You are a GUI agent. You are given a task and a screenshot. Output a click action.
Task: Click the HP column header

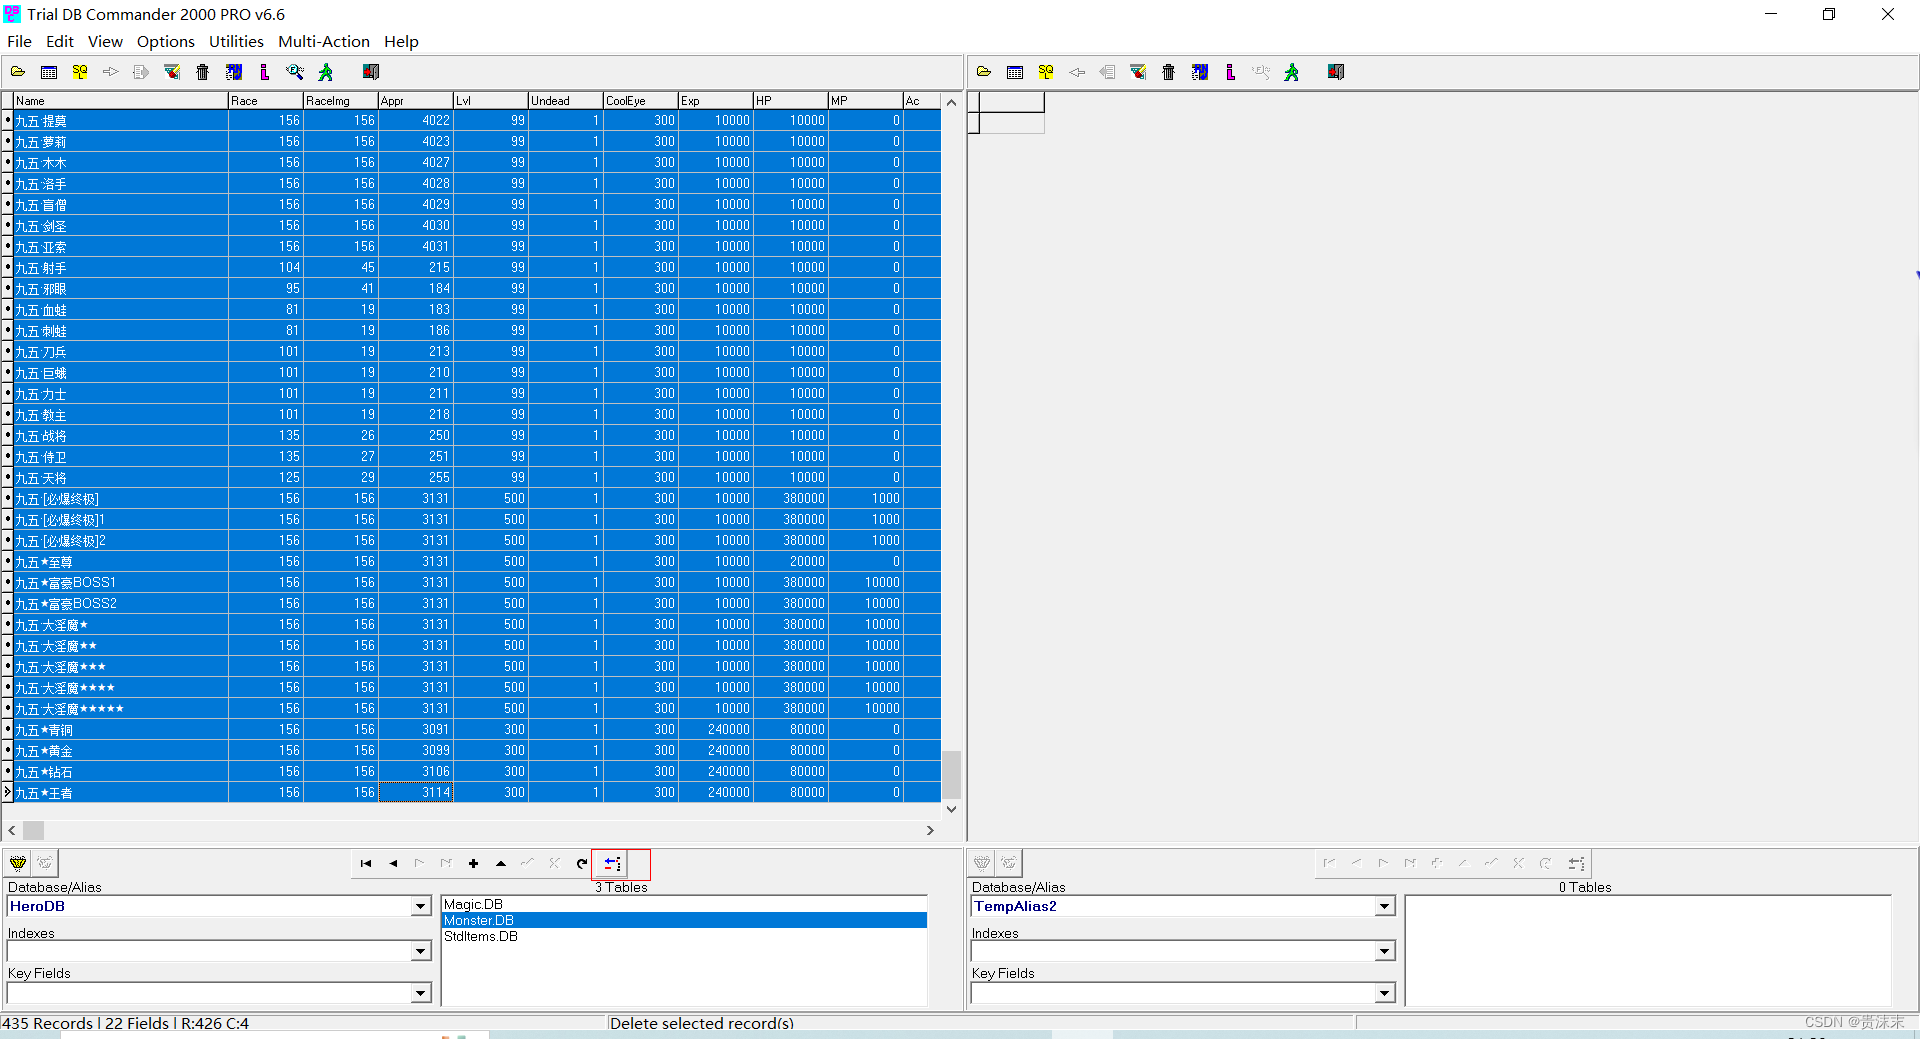point(791,101)
